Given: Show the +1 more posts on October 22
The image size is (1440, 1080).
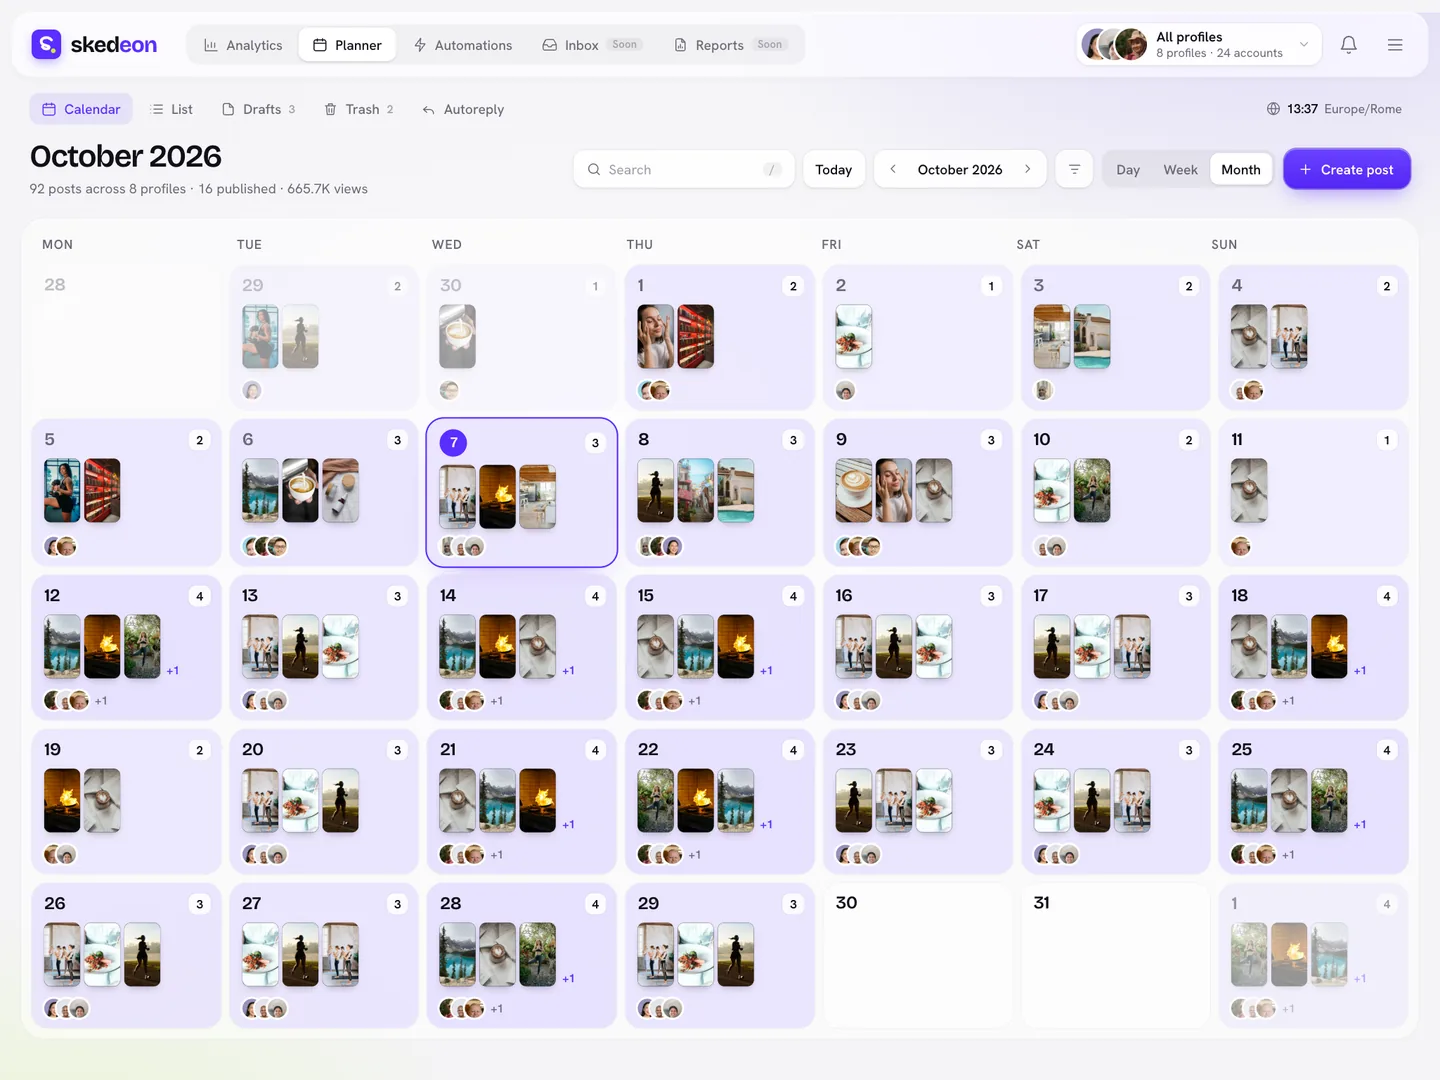Looking at the screenshot, I should (766, 824).
